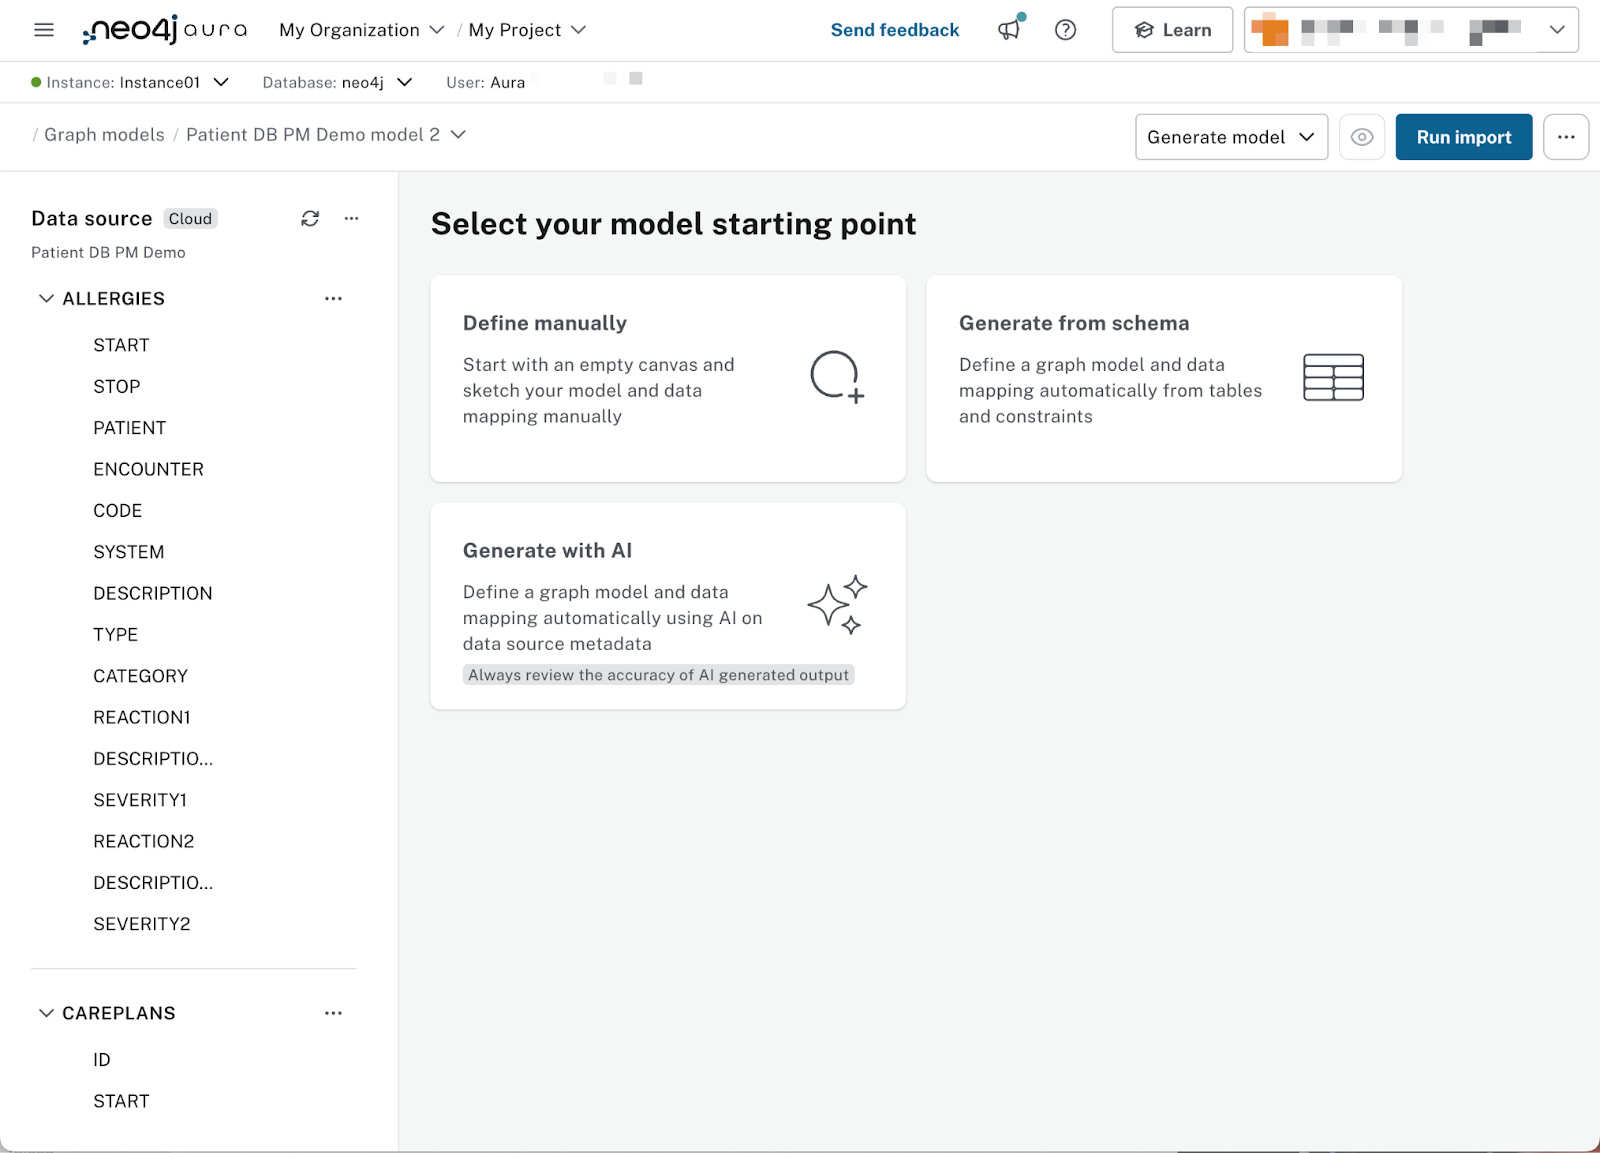Select the ENCOUNTER column
Image resolution: width=1600 pixels, height=1153 pixels.
coord(149,469)
